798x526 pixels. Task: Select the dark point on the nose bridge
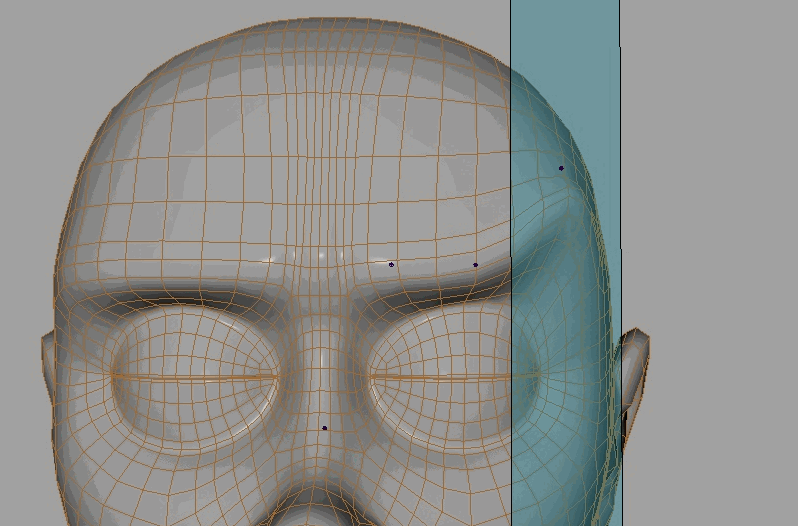tap(325, 428)
